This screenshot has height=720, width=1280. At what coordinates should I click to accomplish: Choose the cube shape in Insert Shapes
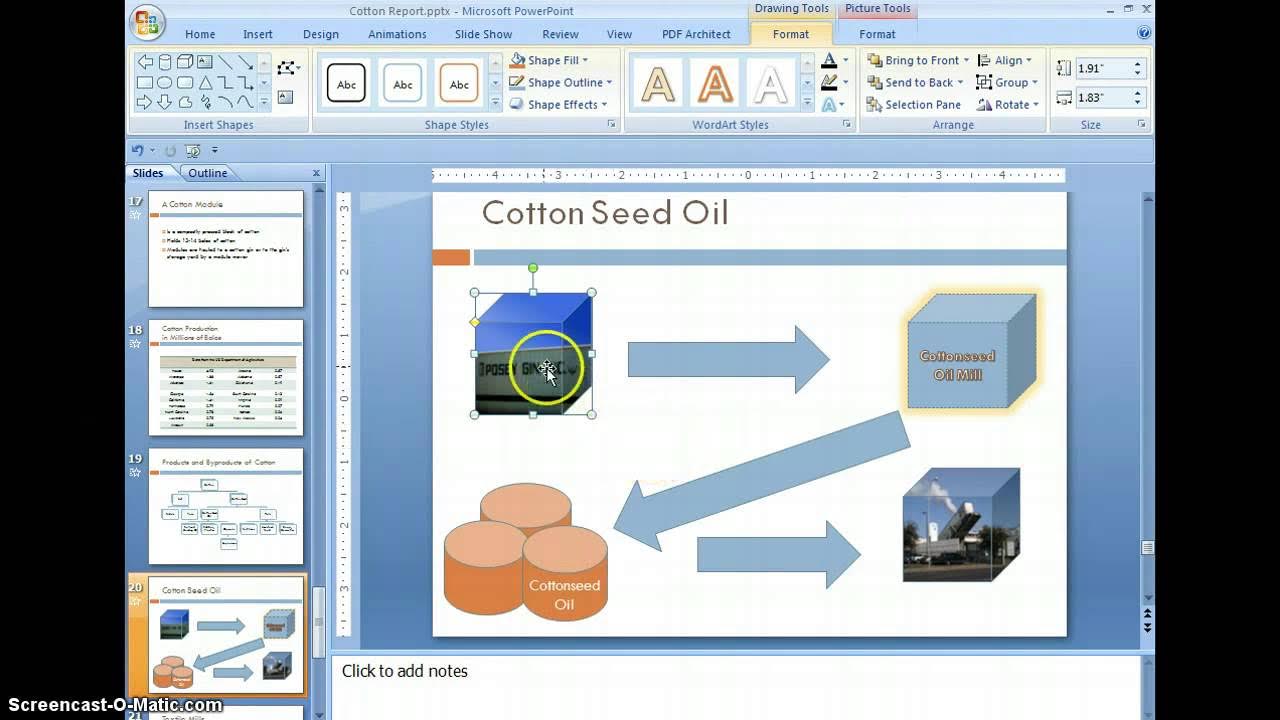[185, 62]
